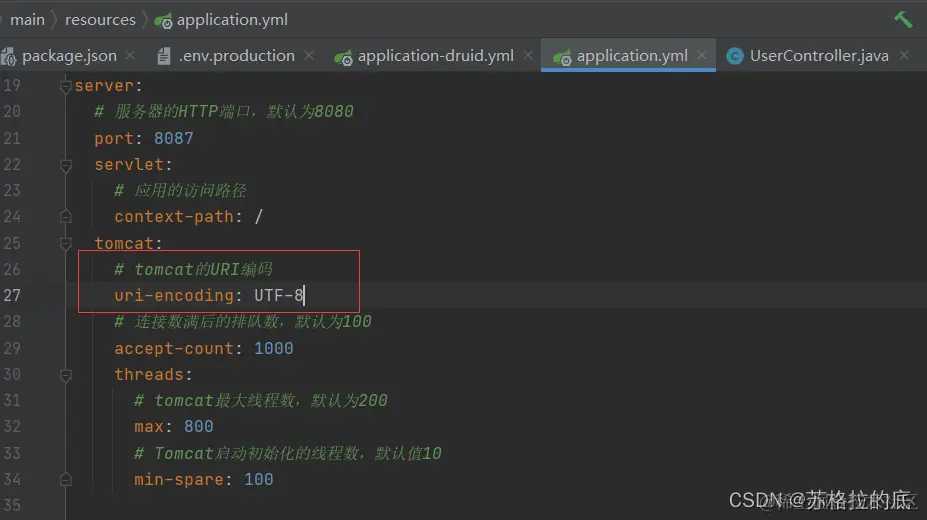Close the package.json tab

130,55
